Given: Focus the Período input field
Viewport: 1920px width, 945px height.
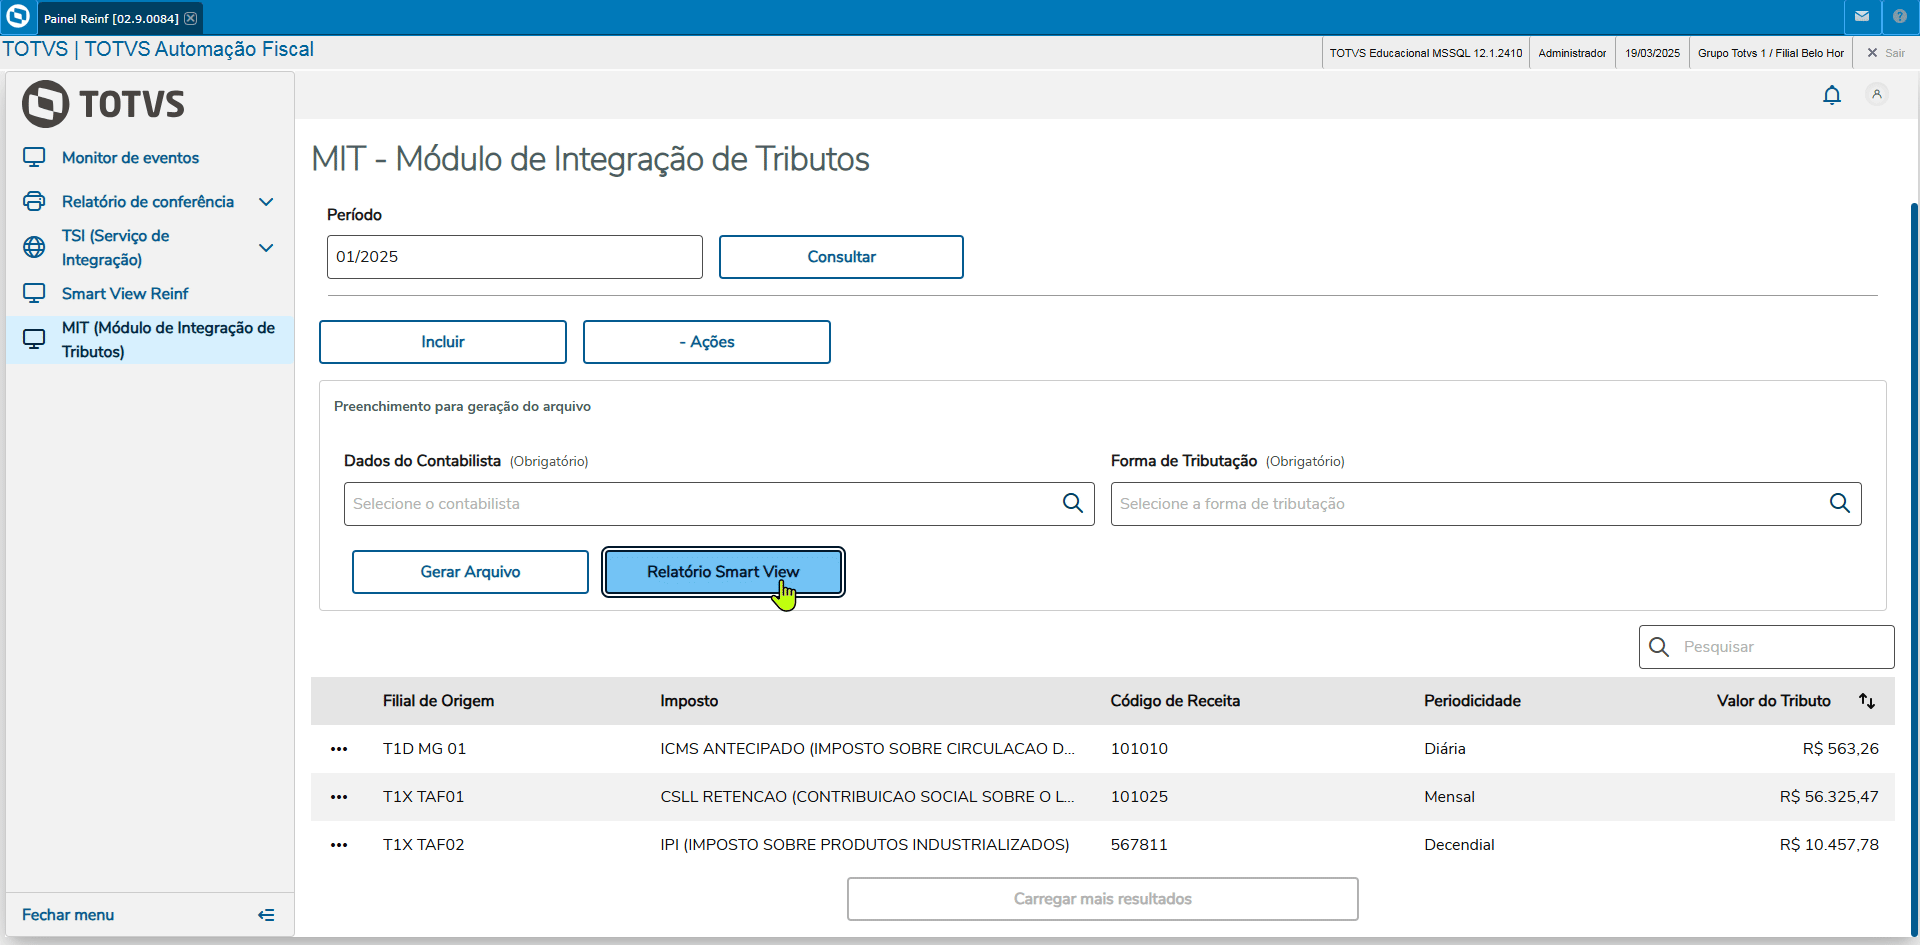Looking at the screenshot, I should click(x=515, y=257).
